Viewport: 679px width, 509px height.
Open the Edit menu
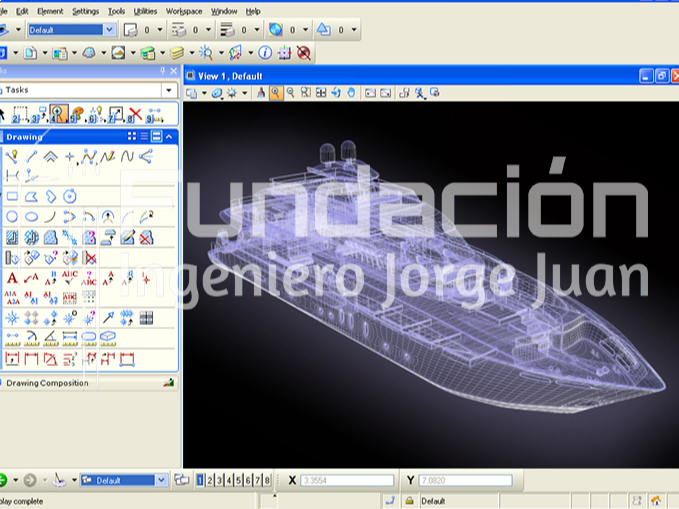(x=22, y=11)
